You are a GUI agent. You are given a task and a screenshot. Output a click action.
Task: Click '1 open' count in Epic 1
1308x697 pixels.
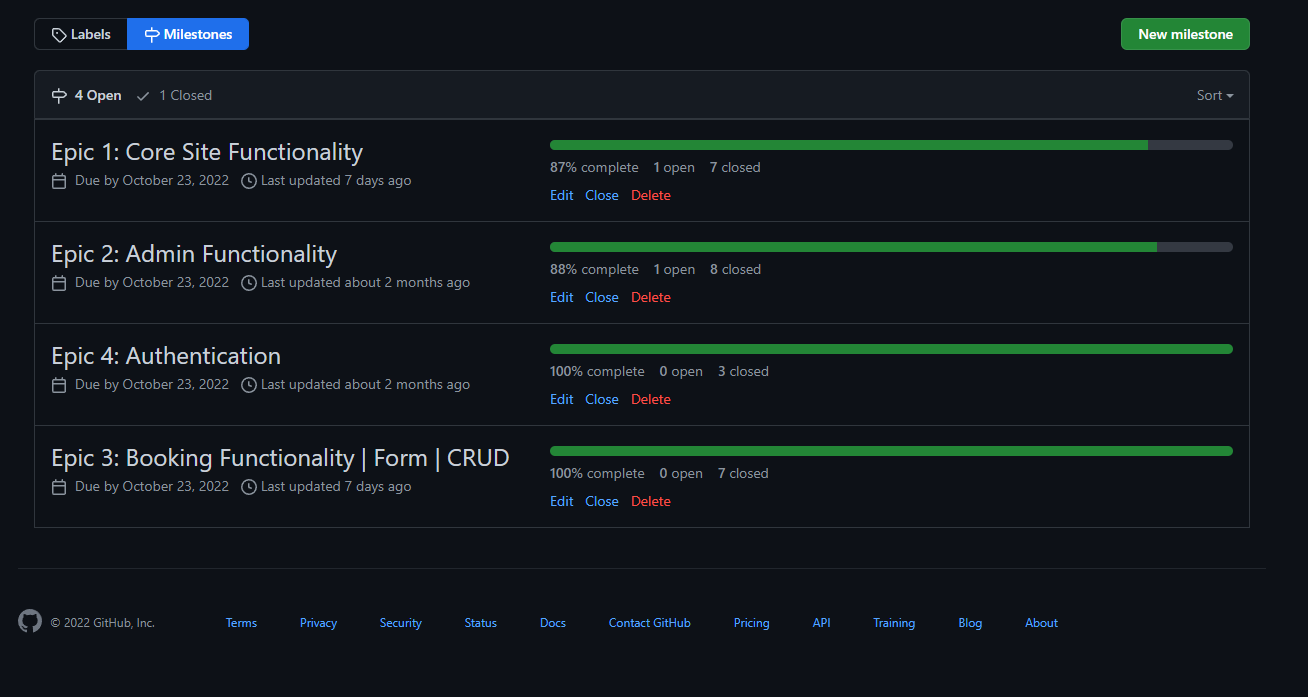[674, 167]
